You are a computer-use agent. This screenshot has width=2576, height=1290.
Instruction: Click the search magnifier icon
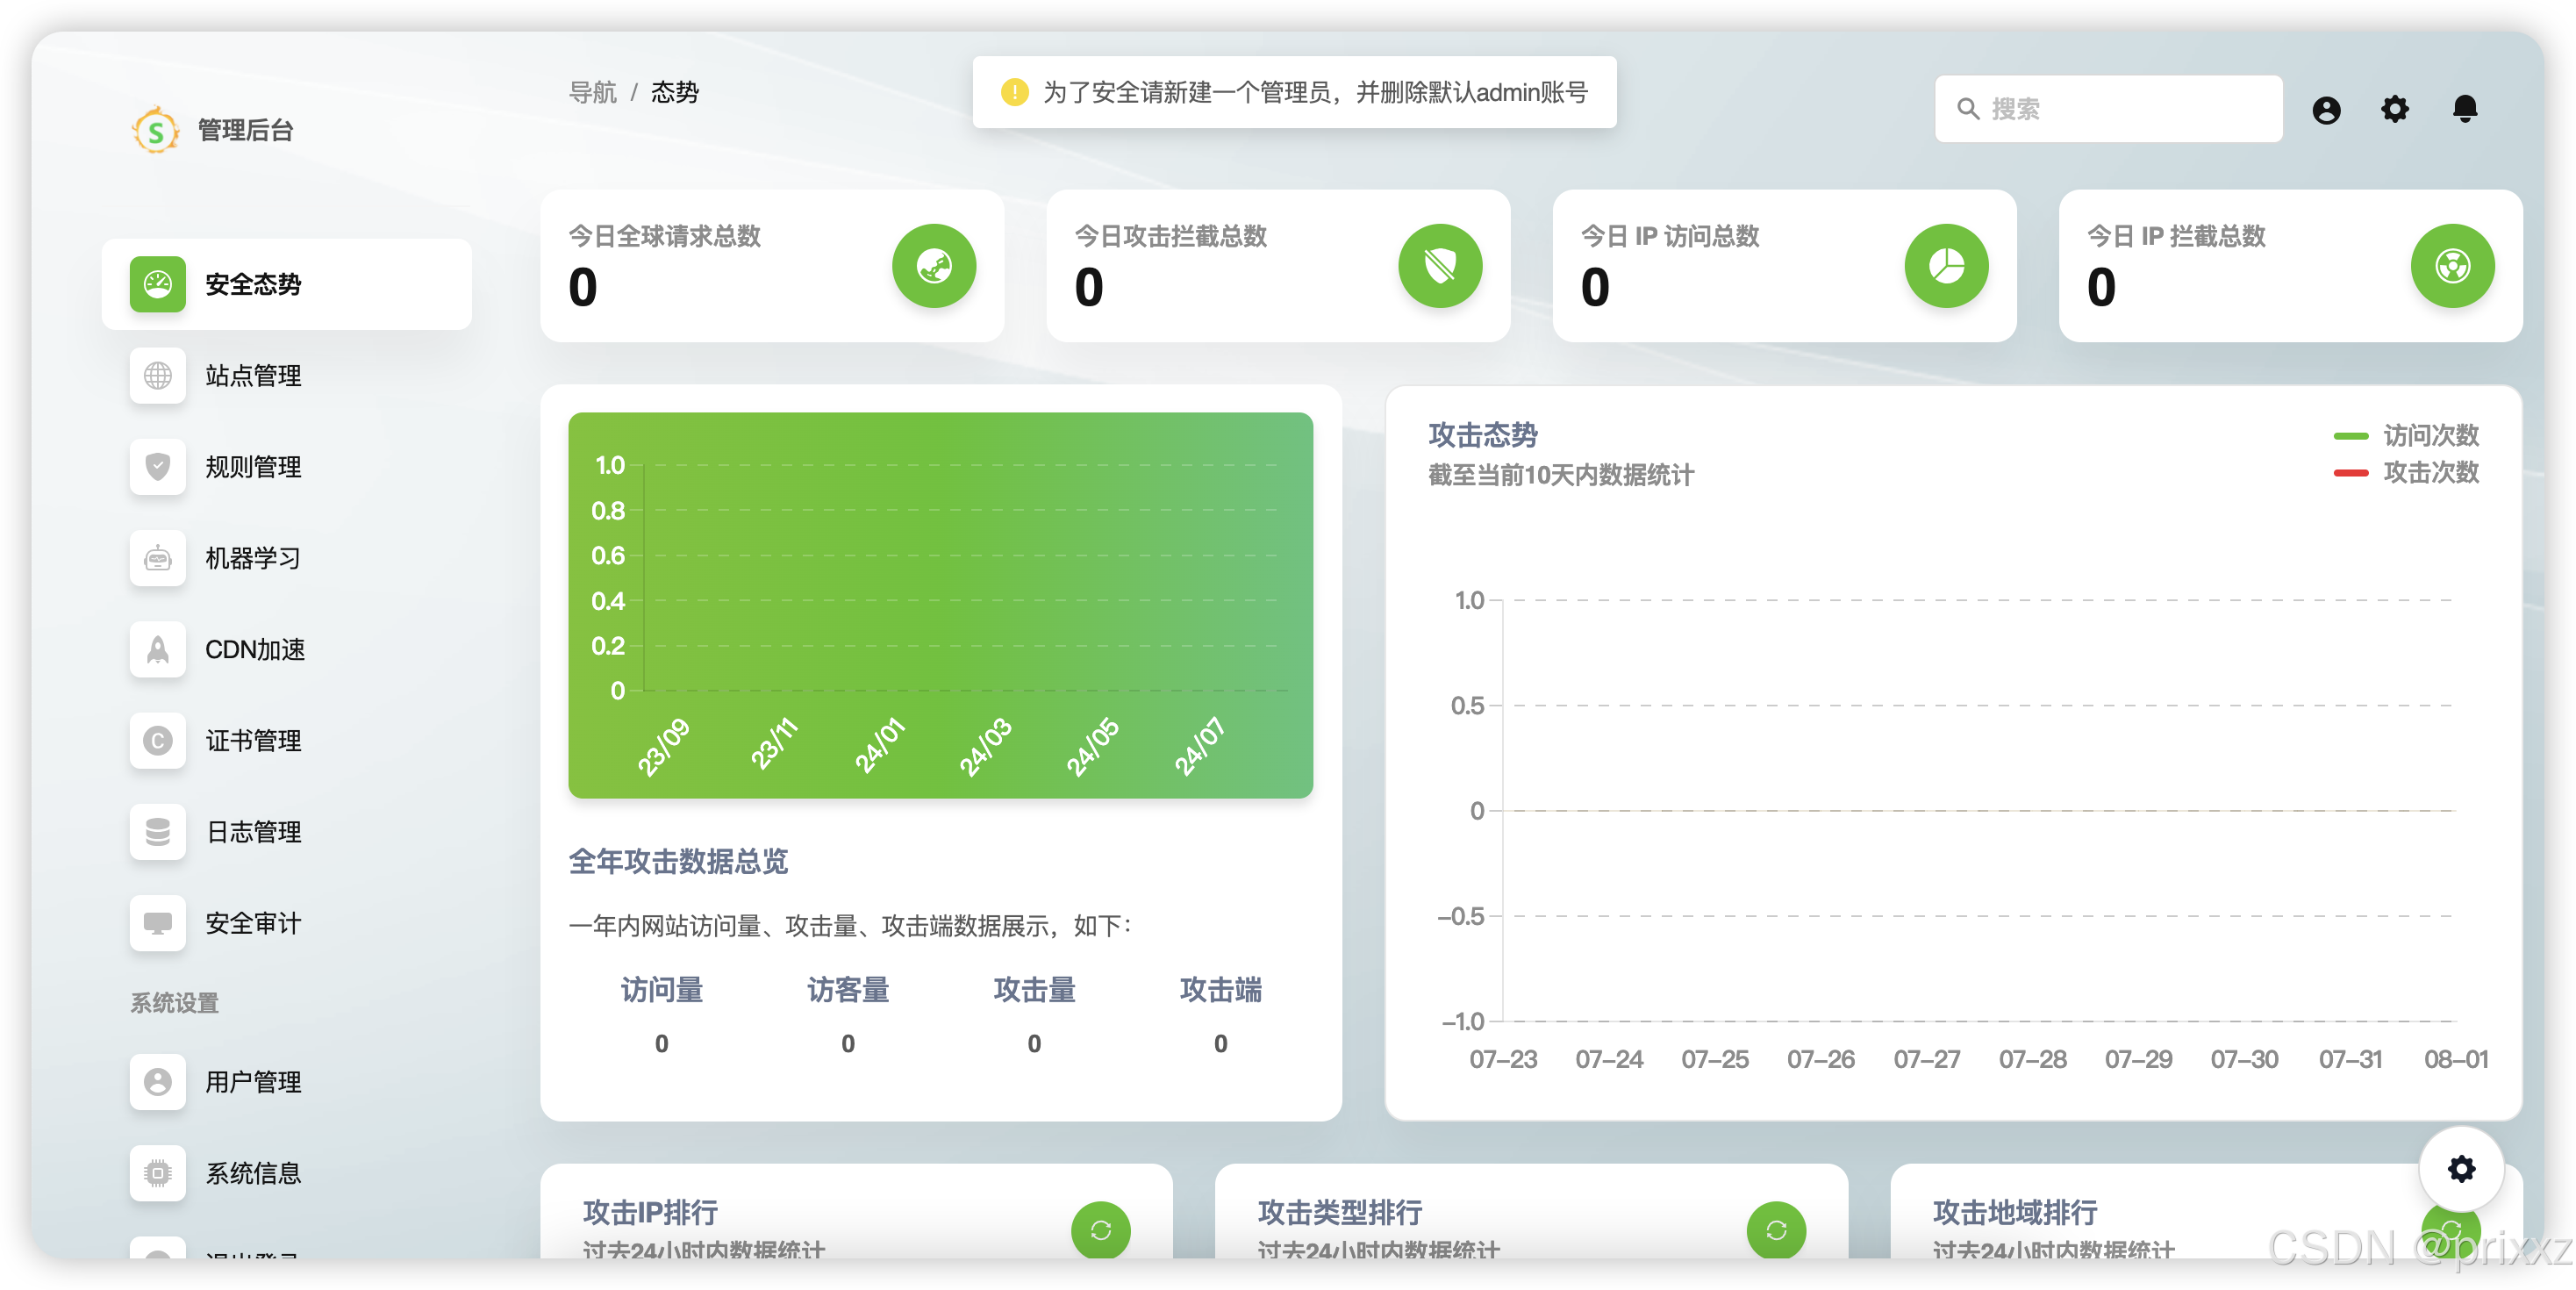[x=1967, y=109]
